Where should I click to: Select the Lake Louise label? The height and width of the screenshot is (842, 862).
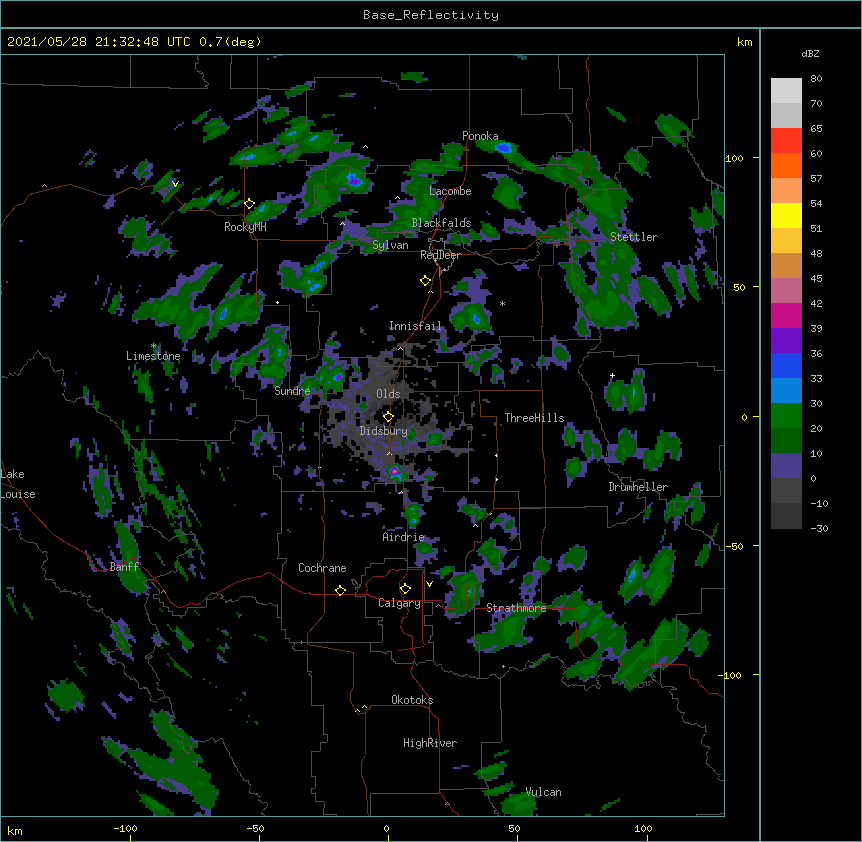pos(18,484)
